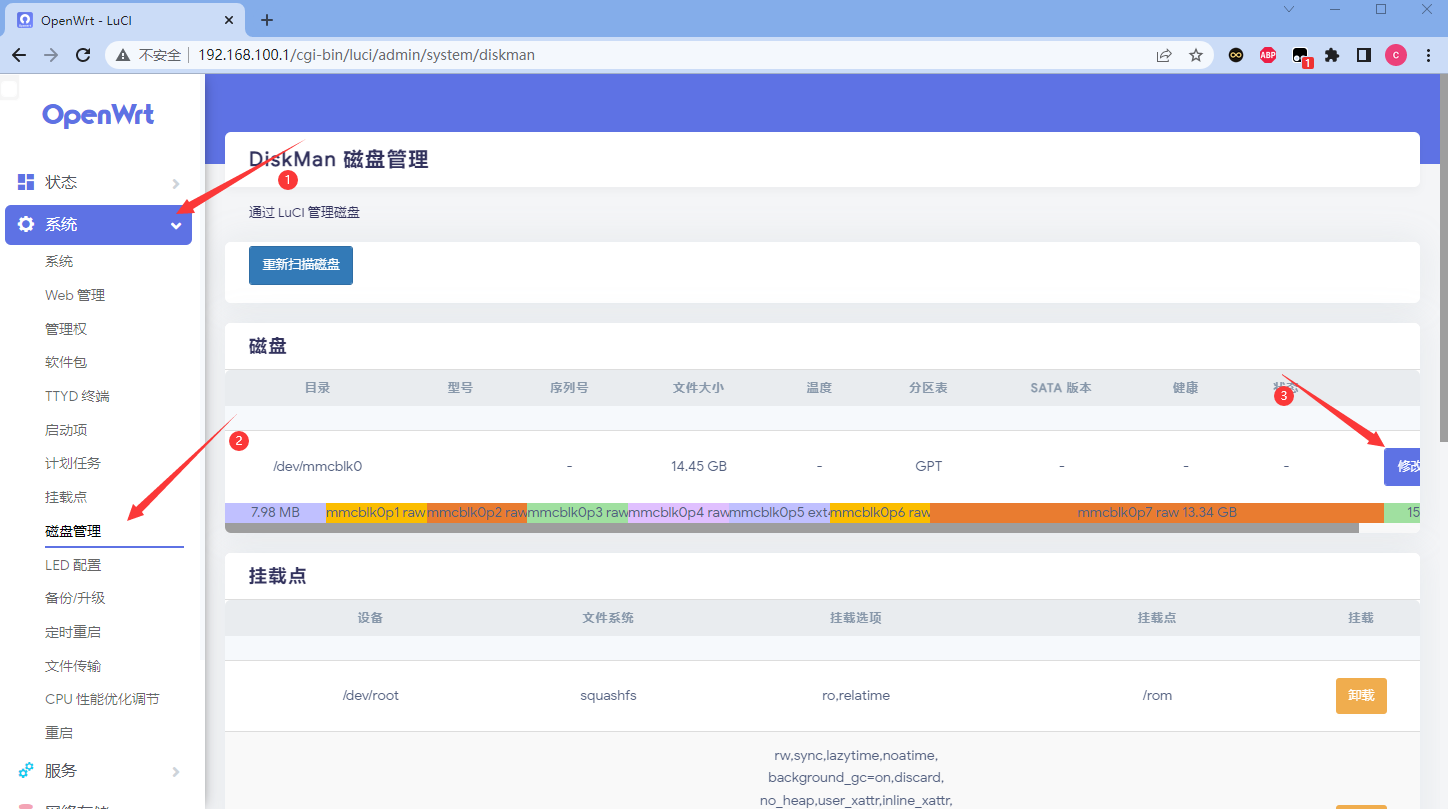Click the GPT partition table cell

pyautogui.click(x=928, y=466)
